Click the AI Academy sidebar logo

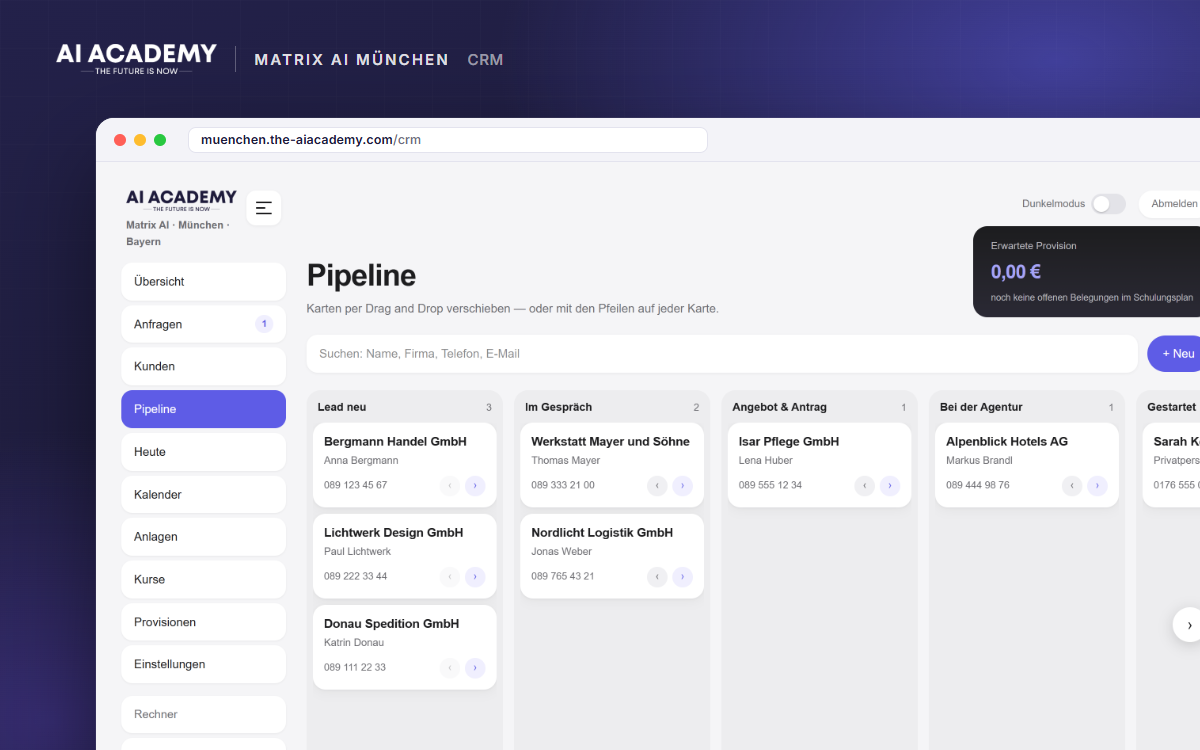[x=181, y=200]
